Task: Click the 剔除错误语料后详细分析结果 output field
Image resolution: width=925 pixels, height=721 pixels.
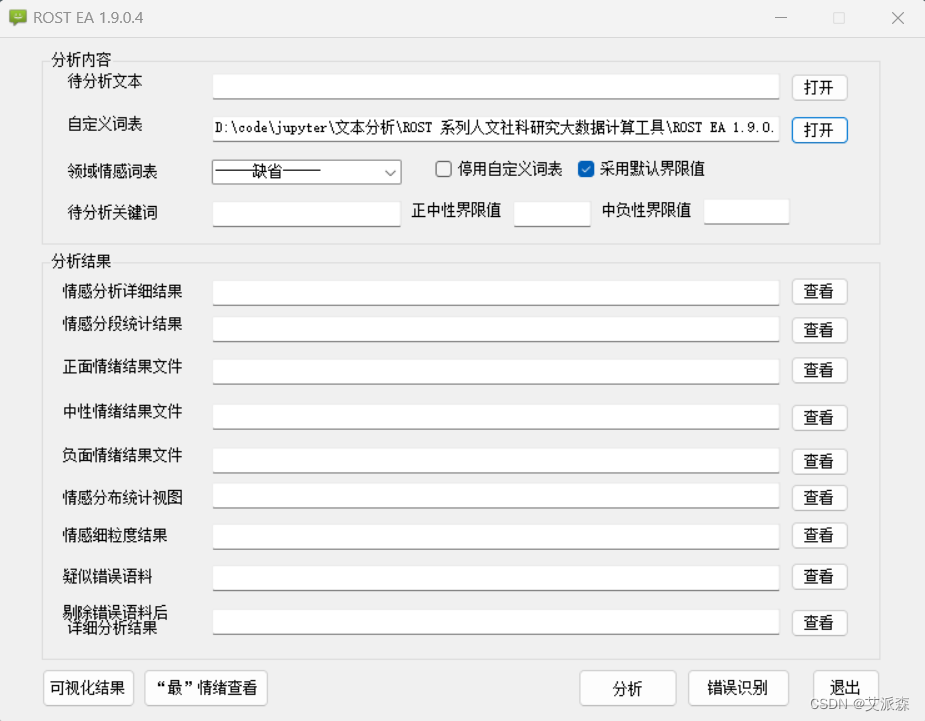Action: tap(496, 622)
